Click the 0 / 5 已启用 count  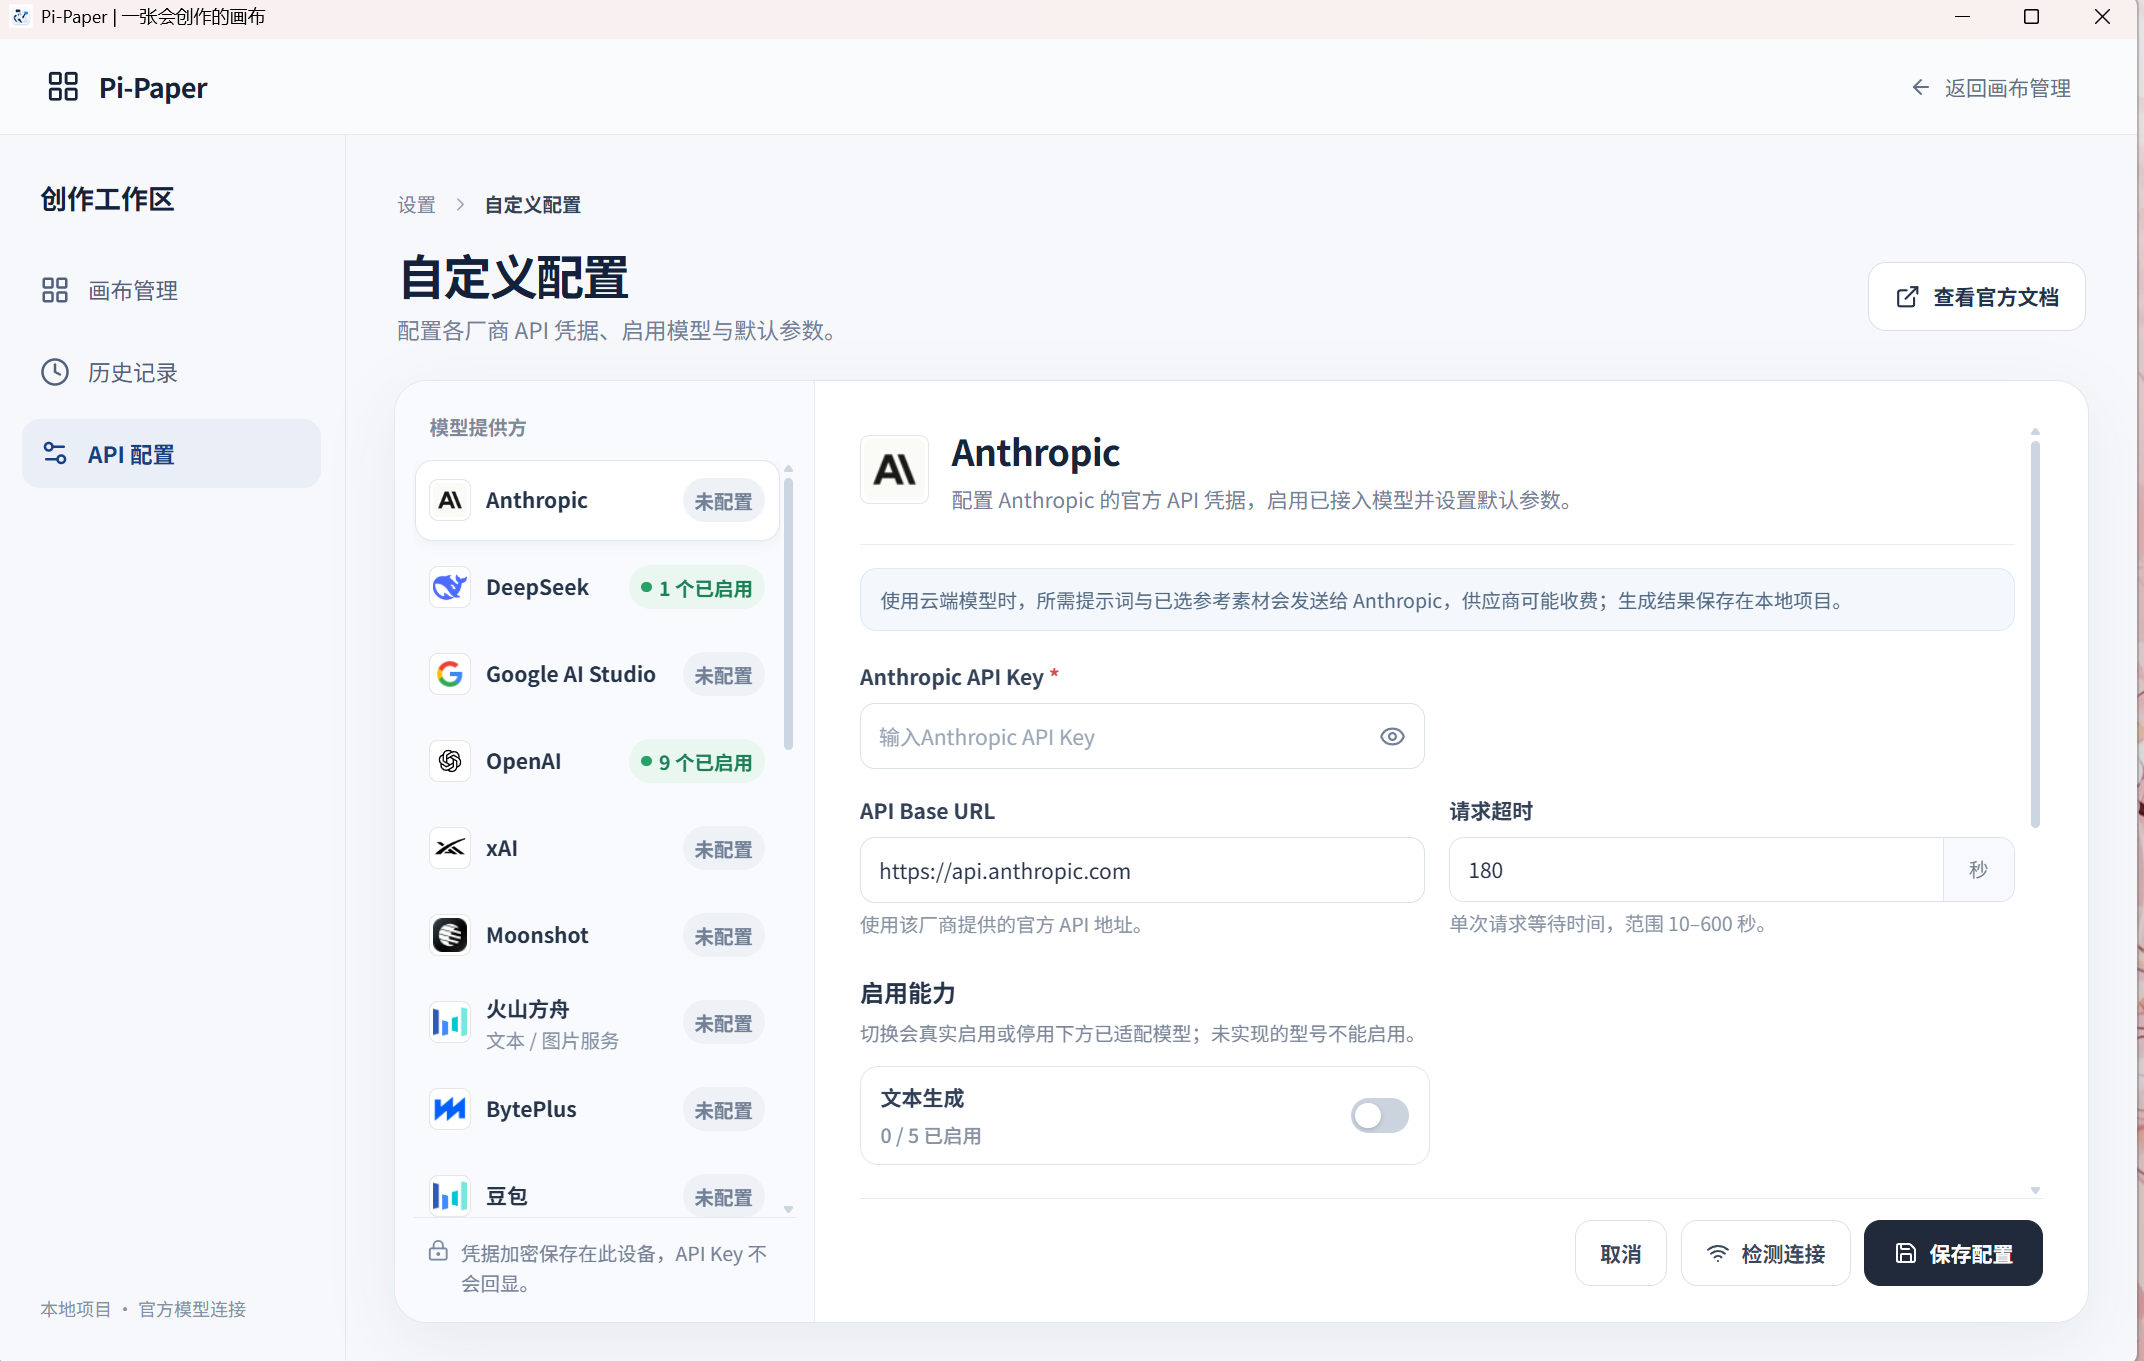click(931, 1136)
